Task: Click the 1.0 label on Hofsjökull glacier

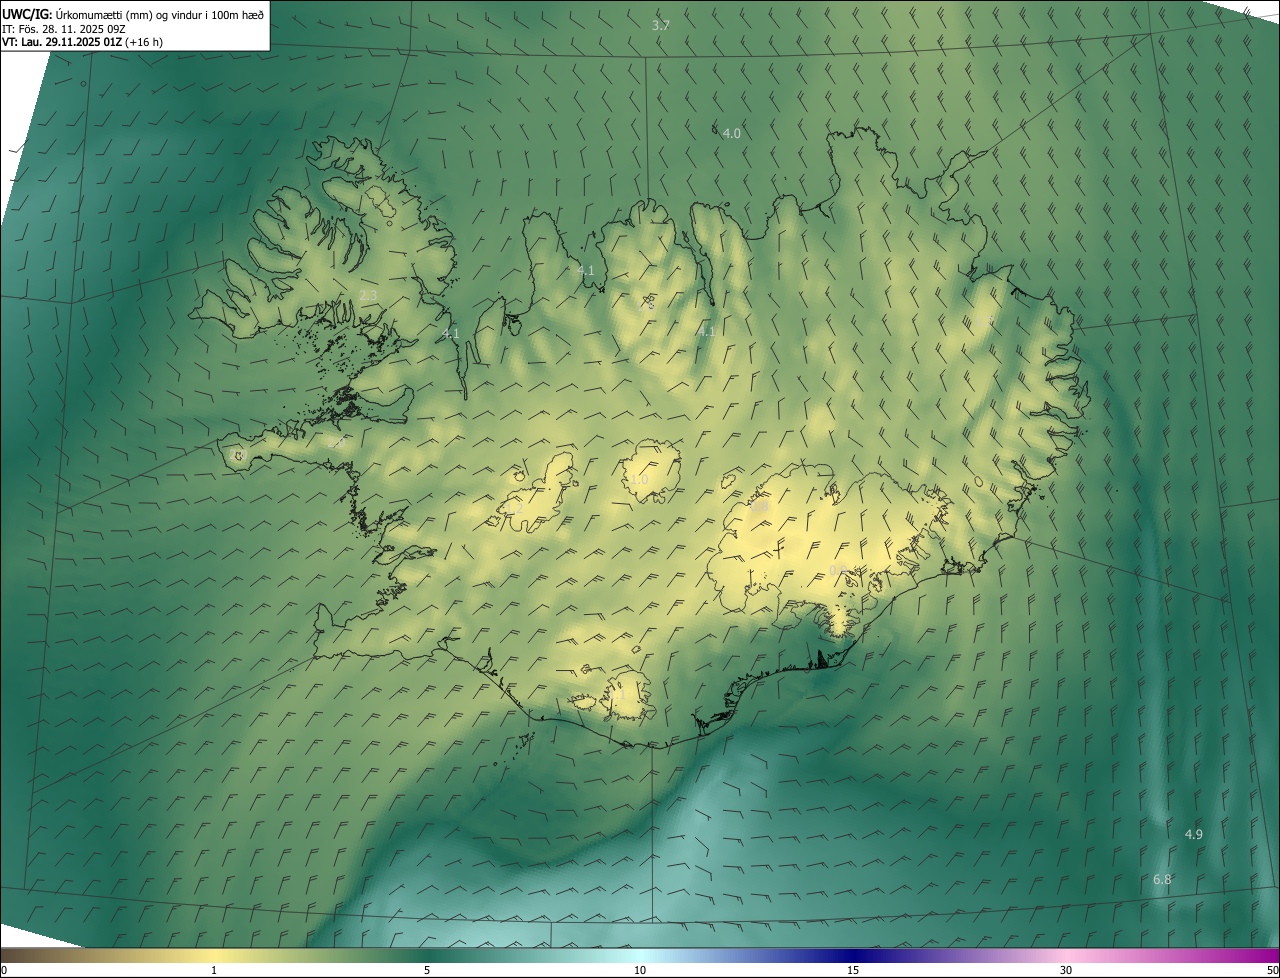Action: (x=639, y=480)
